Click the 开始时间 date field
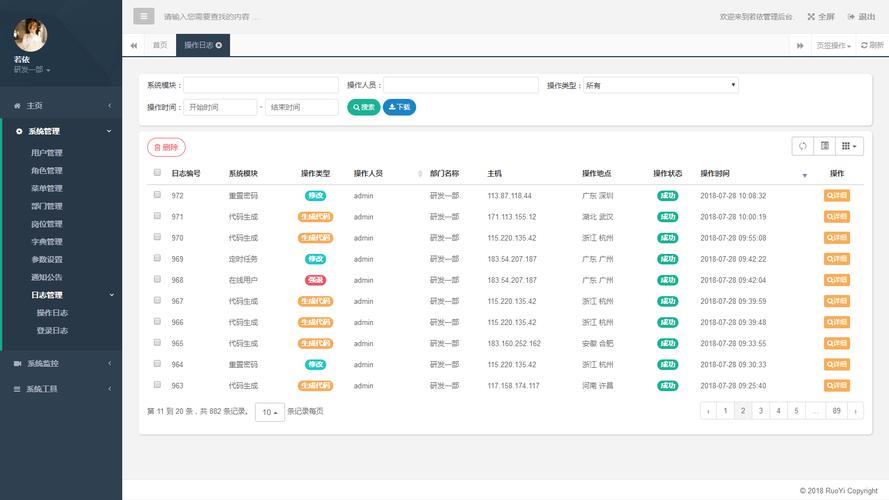The height and width of the screenshot is (500, 889). [220, 107]
